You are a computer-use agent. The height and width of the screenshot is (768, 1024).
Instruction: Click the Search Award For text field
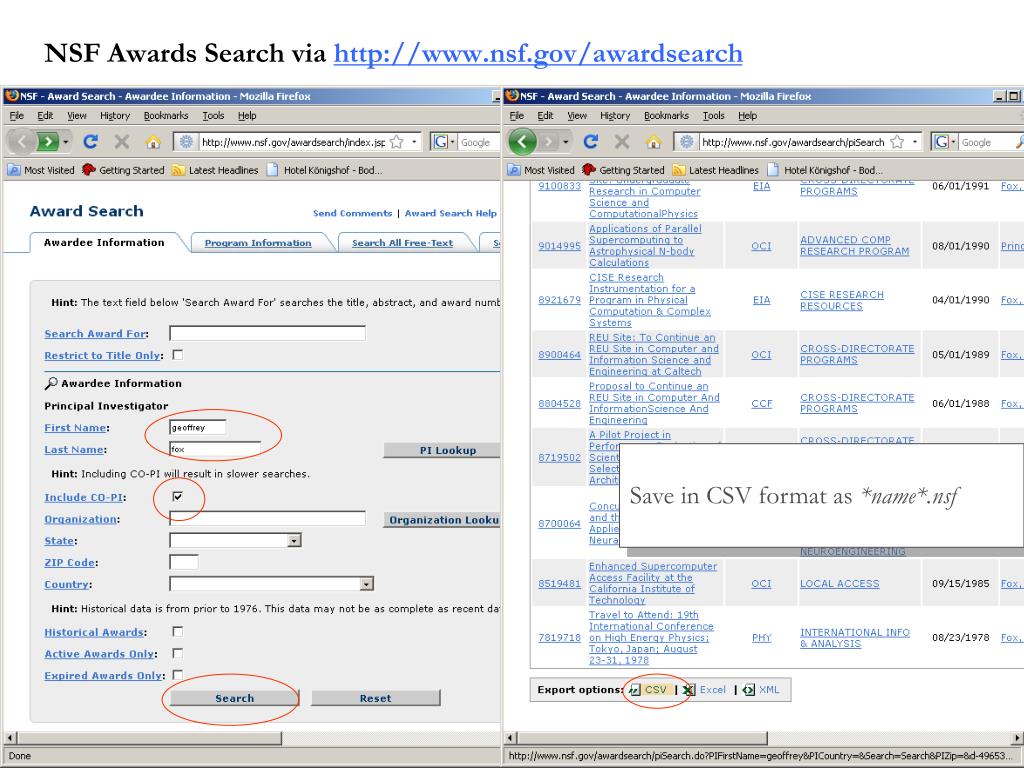(x=267, y=333)
